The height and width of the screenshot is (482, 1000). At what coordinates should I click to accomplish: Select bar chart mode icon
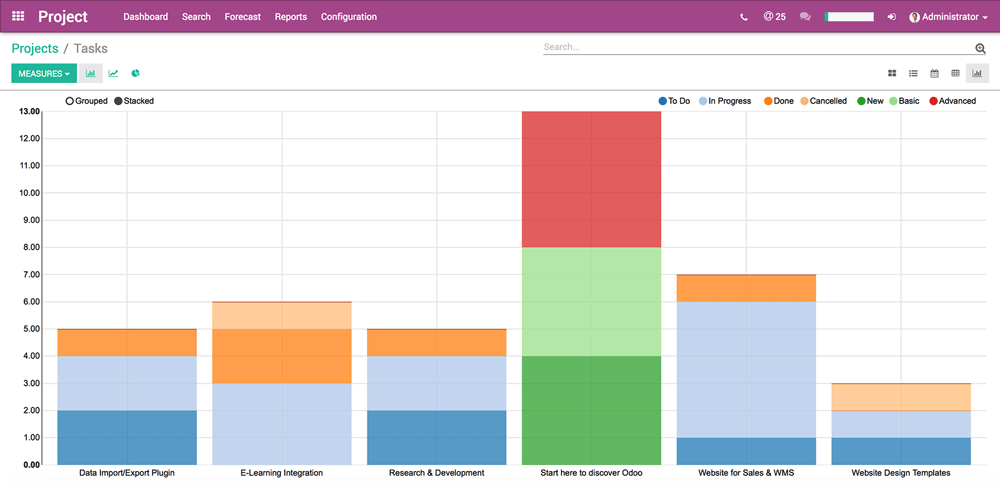click(91, 73)
